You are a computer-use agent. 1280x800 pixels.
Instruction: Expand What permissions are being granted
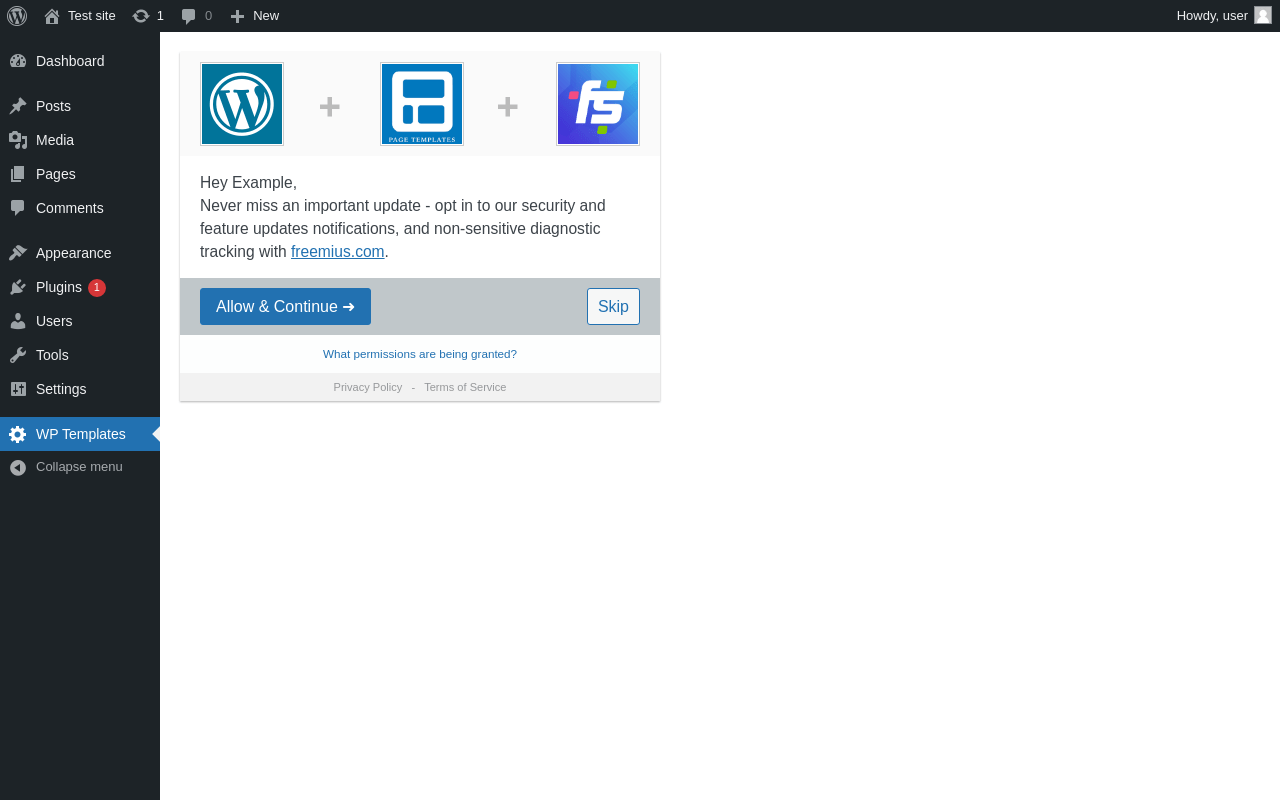(x=420, y=354)
